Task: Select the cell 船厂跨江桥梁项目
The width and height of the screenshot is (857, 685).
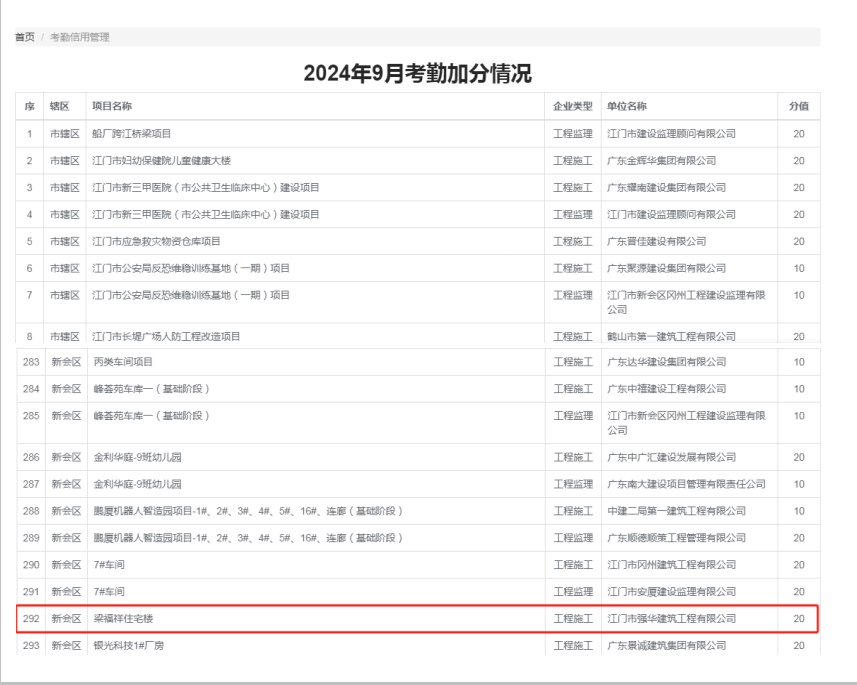Action: tap(132, 133)
